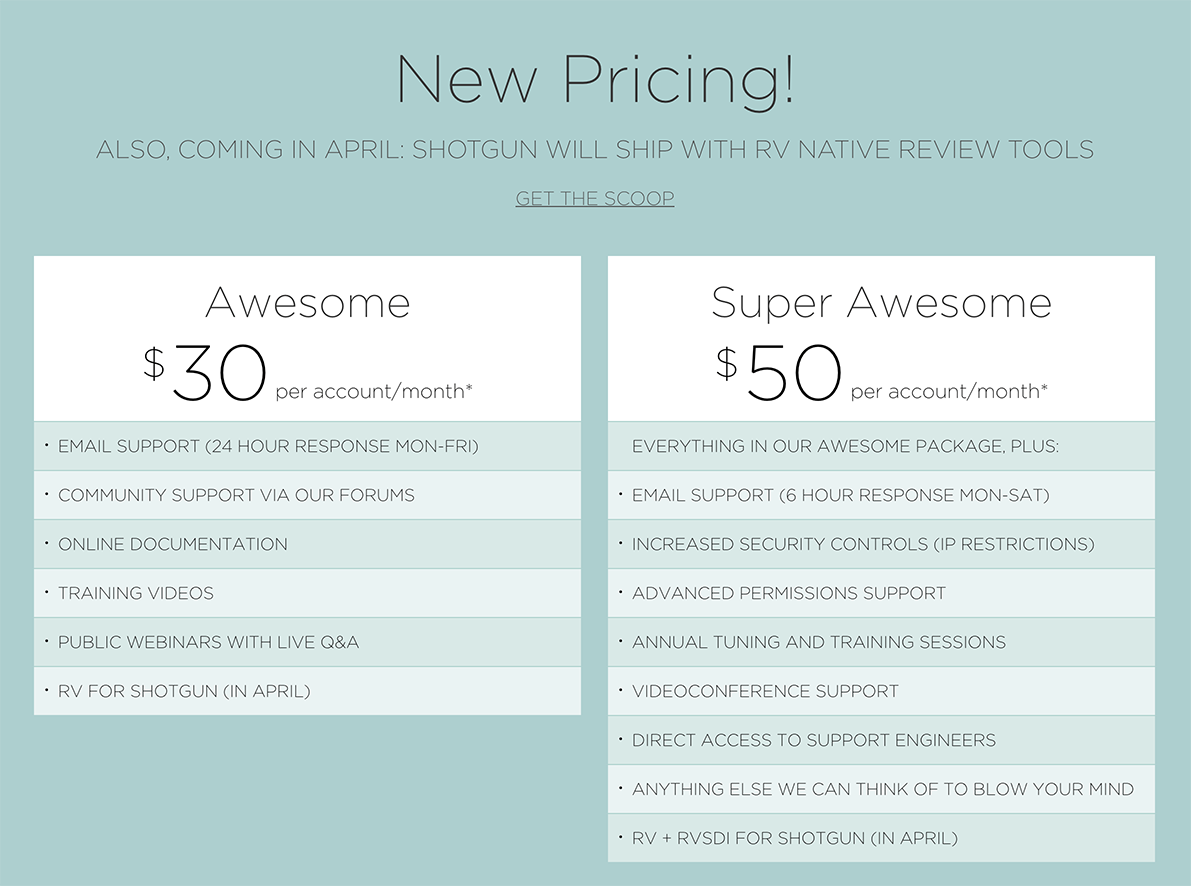Click the $30 per account/month price

308,372
